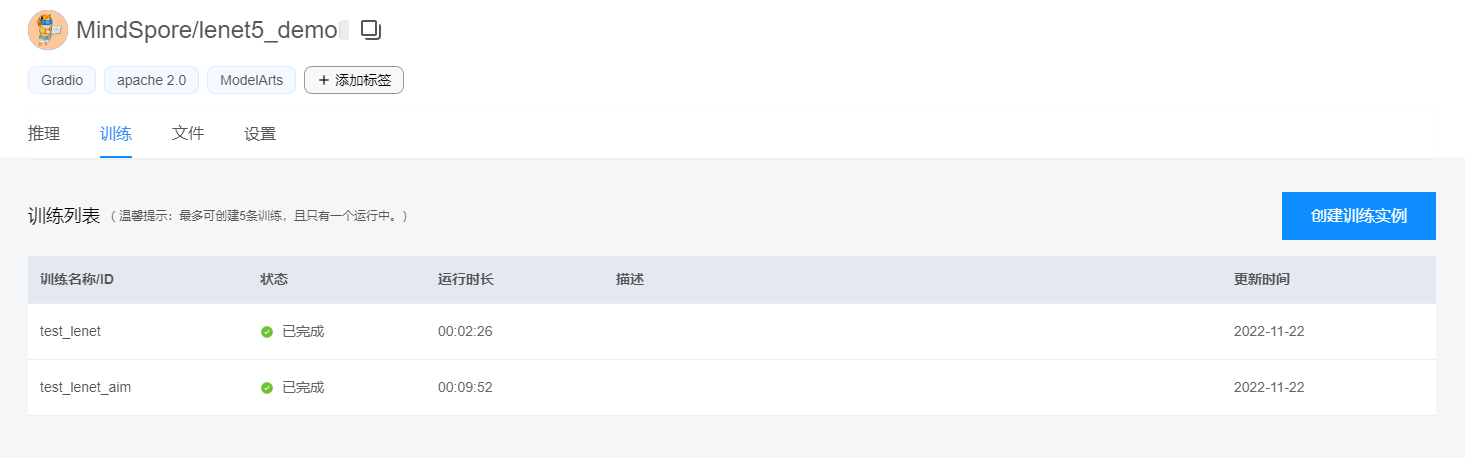Click the 创建训练实例 button

[1358, 216]
